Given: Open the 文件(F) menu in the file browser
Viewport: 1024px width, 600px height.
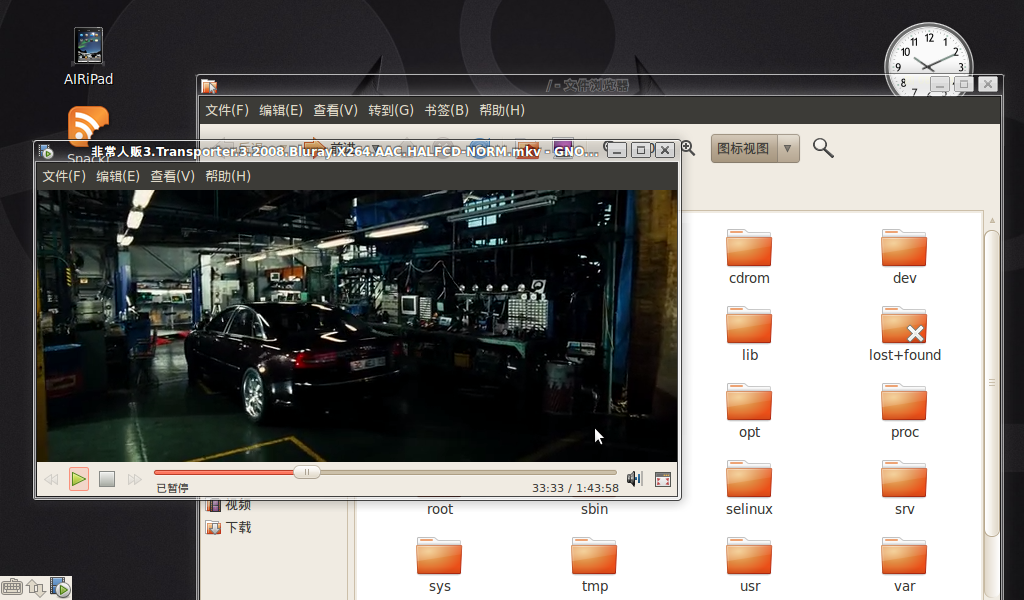Looking at the screenshot, I should [227, 110].
